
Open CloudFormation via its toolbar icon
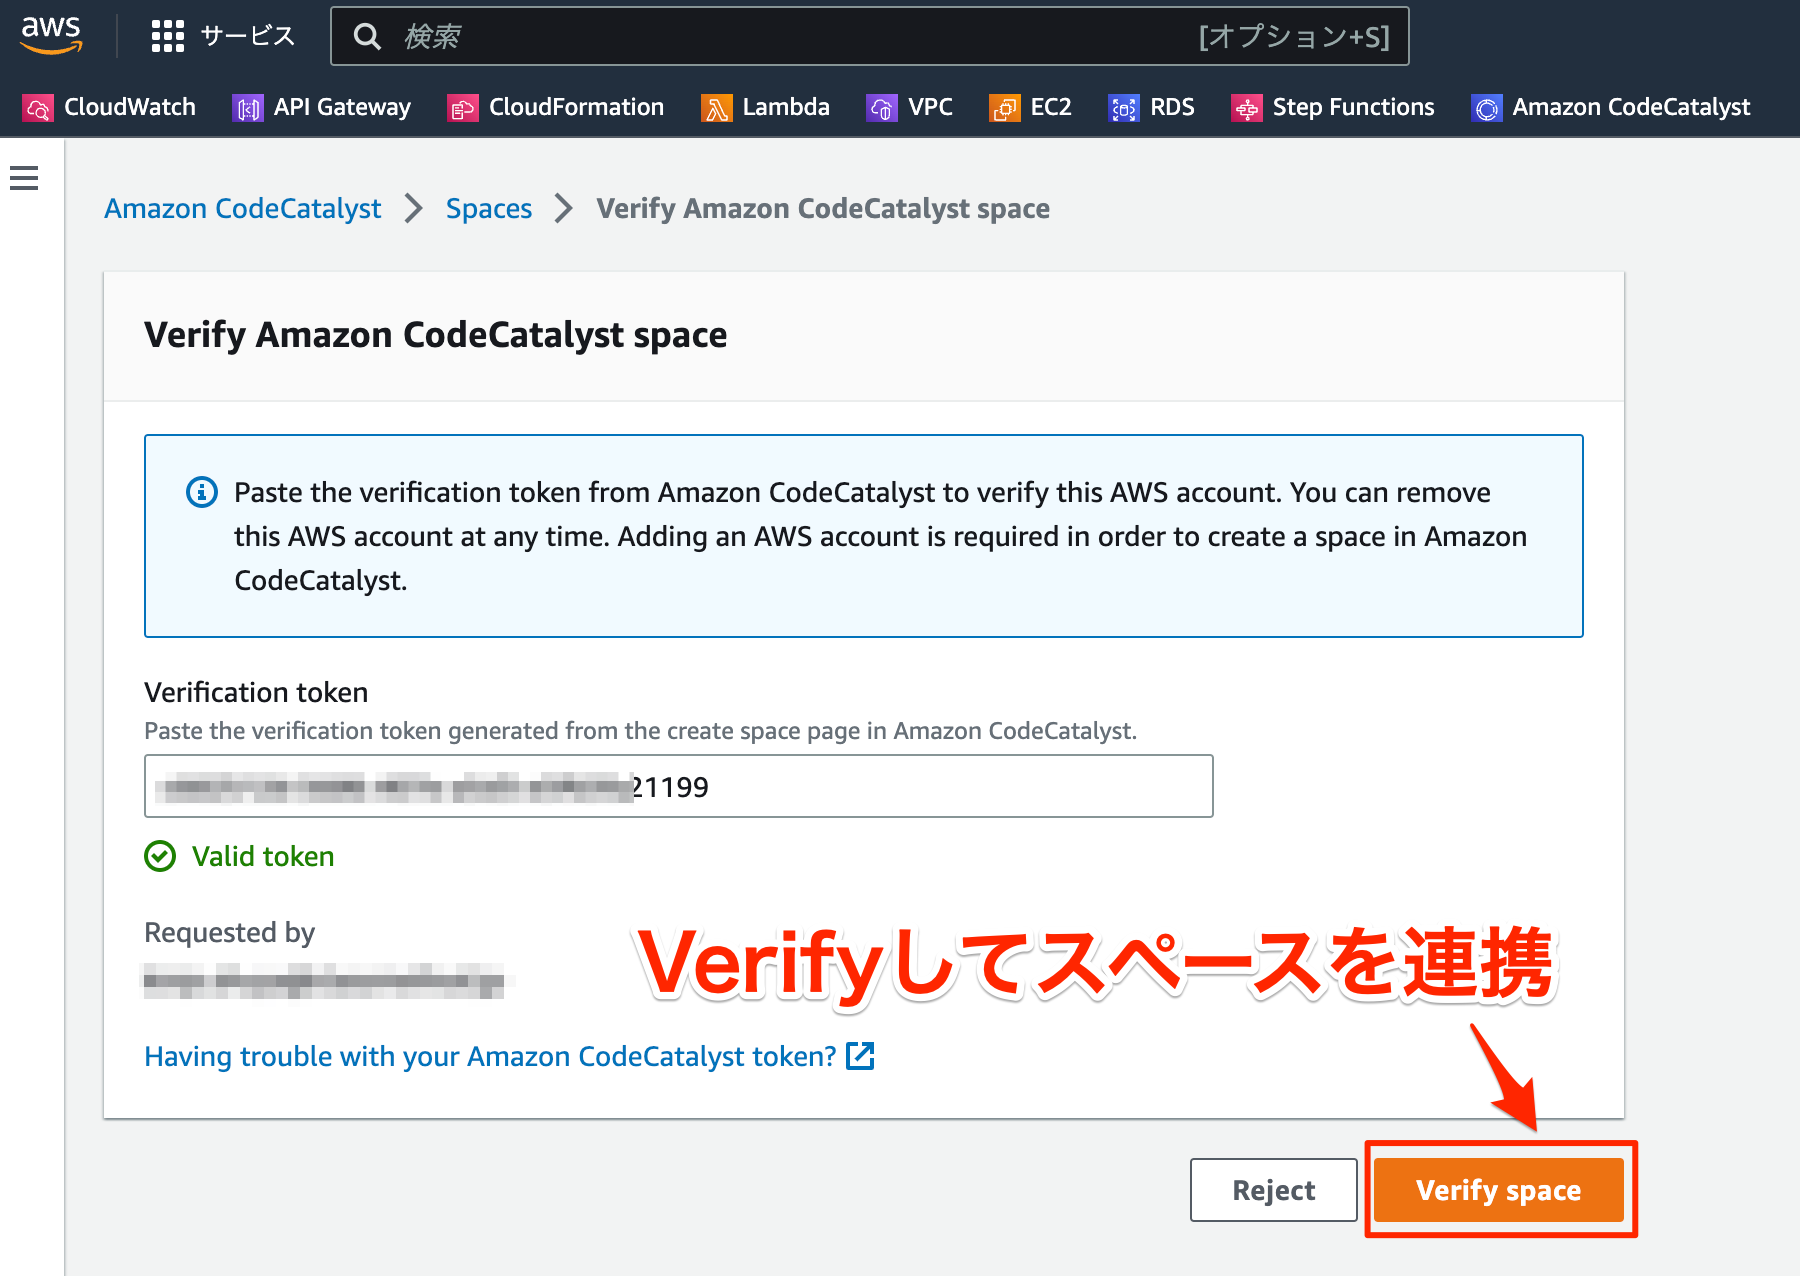coord(462,107)
